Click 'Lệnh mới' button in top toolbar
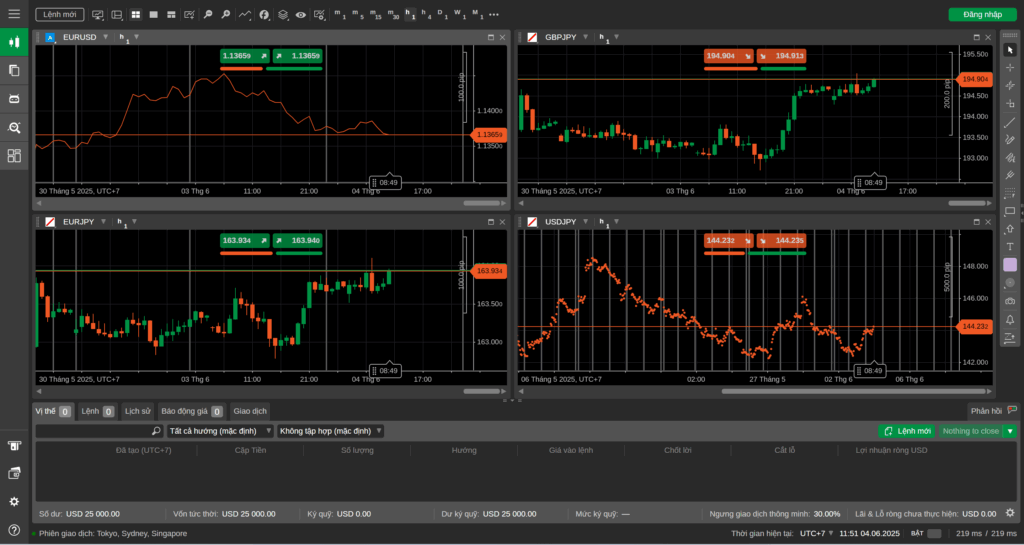Image resolution: width=1024 pixels, height=545 pixels. (59, 14)
